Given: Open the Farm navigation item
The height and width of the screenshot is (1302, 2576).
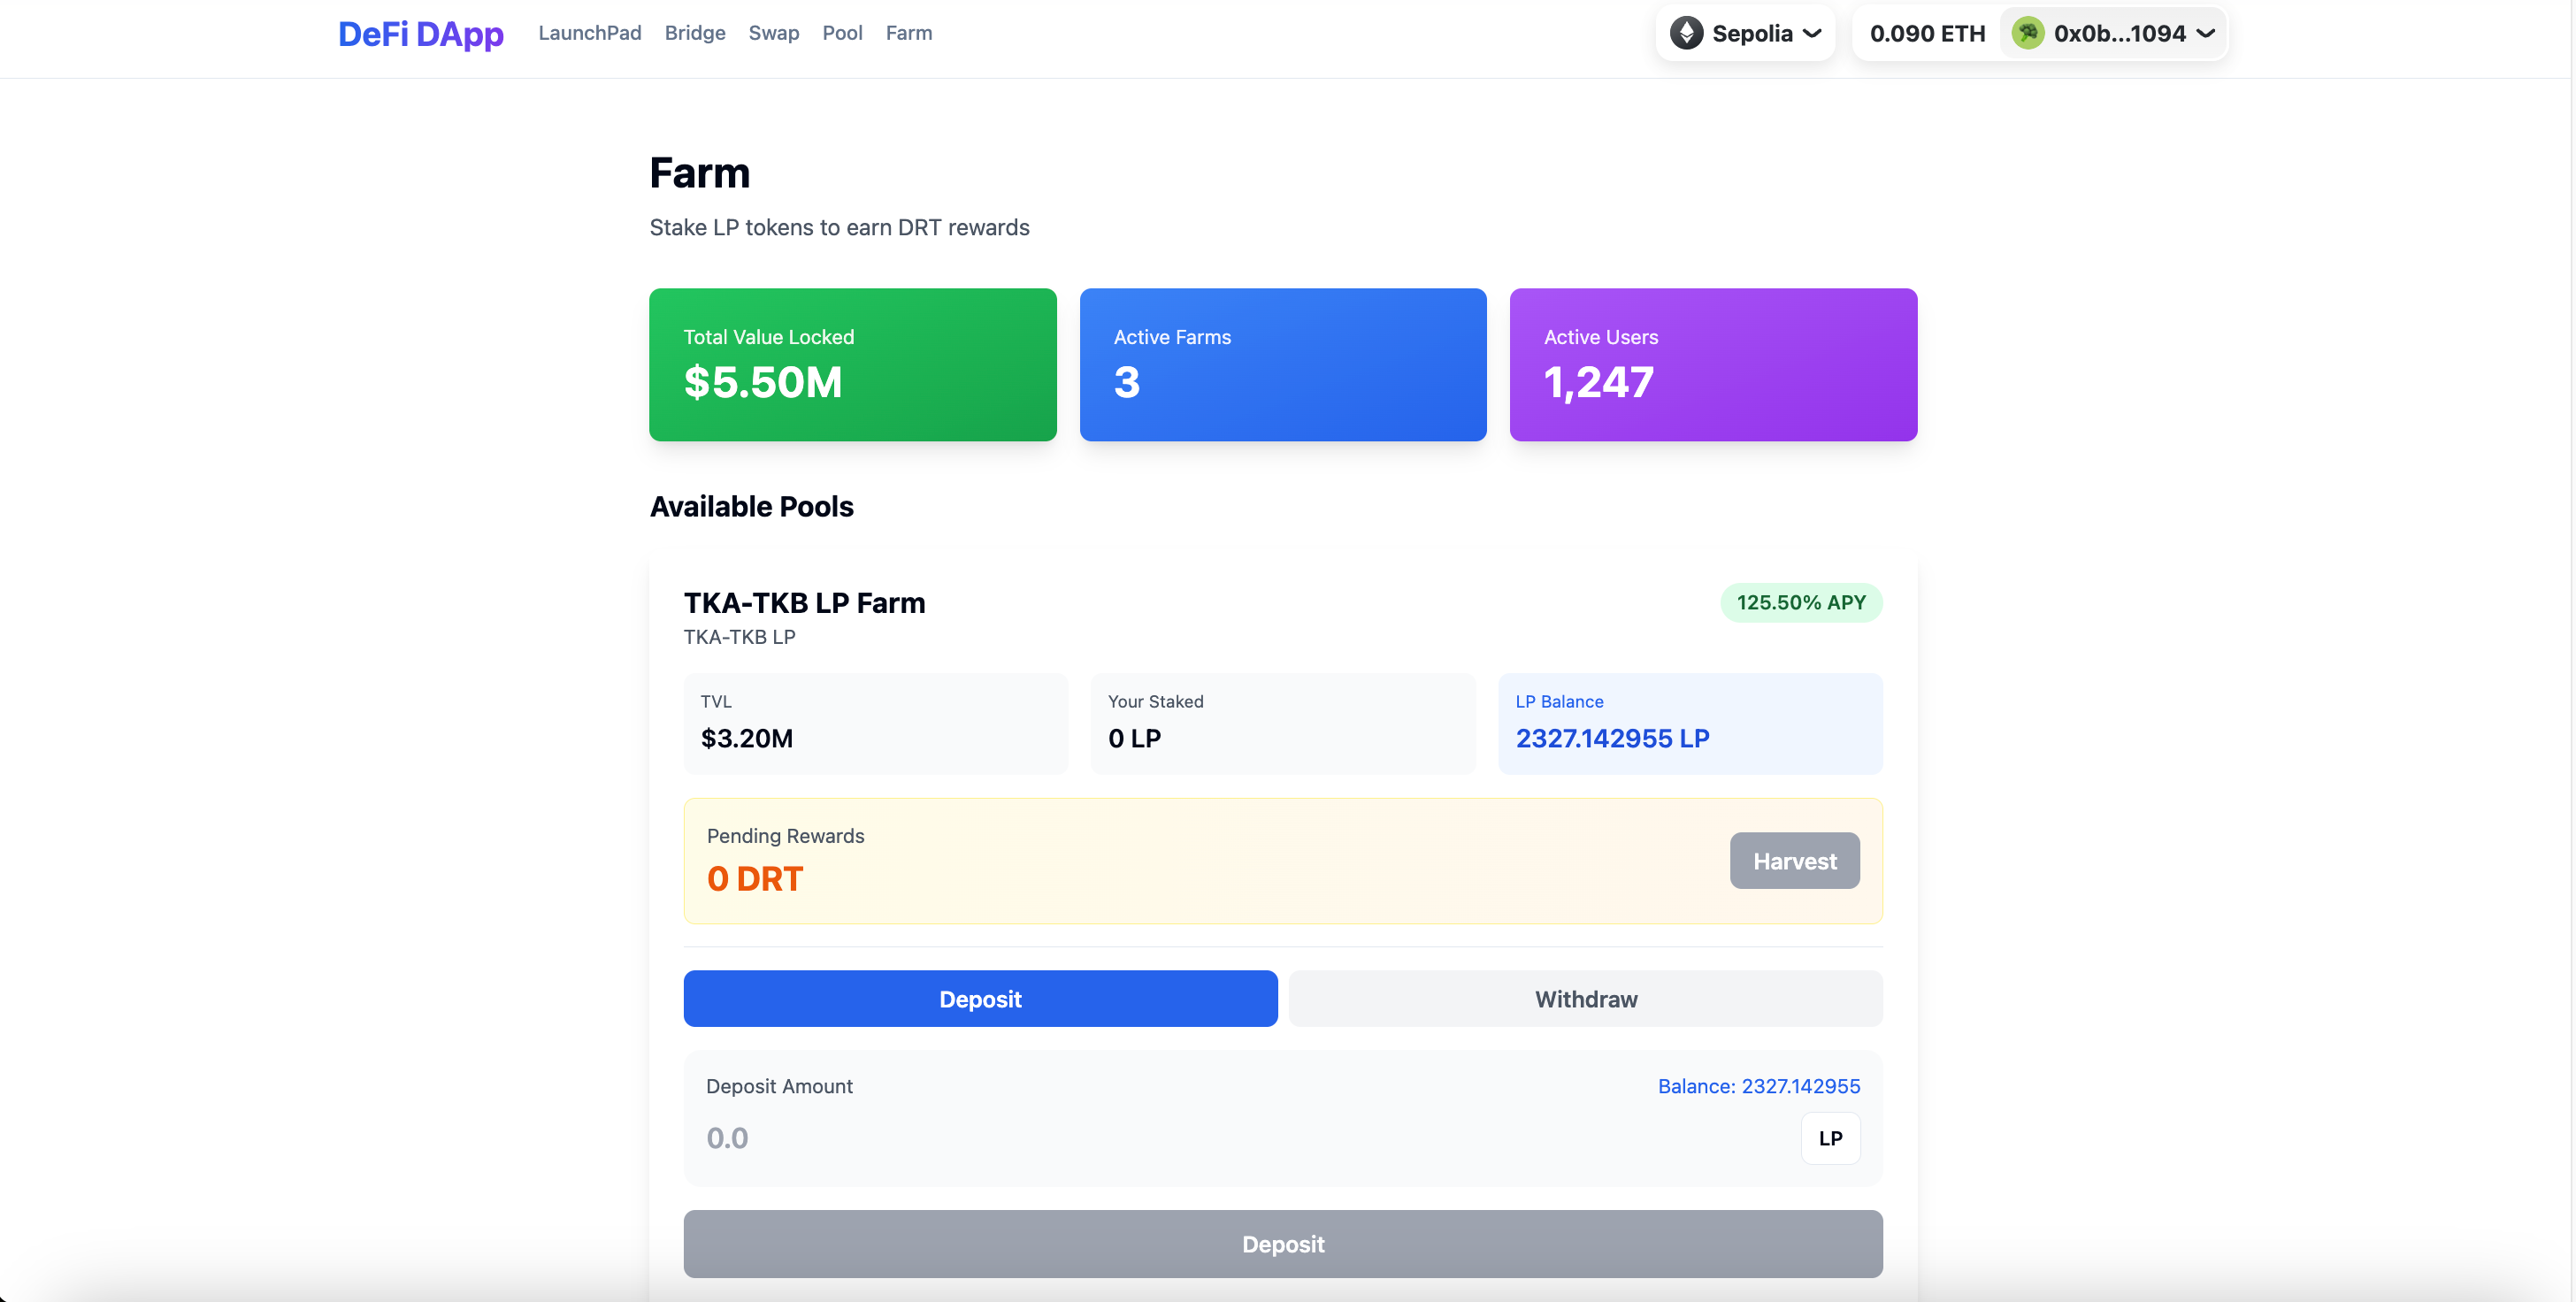Looking at the screenshot, I should (x=908, y=33).
